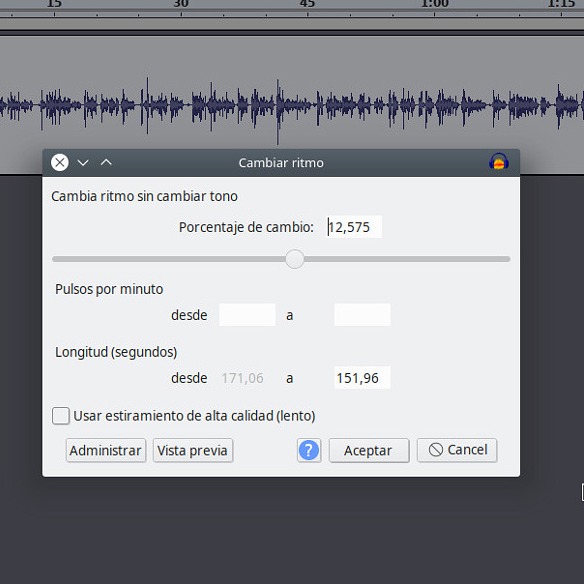Click the audio waveform in the track
This screenshot has height=584, width=584.
292,105
